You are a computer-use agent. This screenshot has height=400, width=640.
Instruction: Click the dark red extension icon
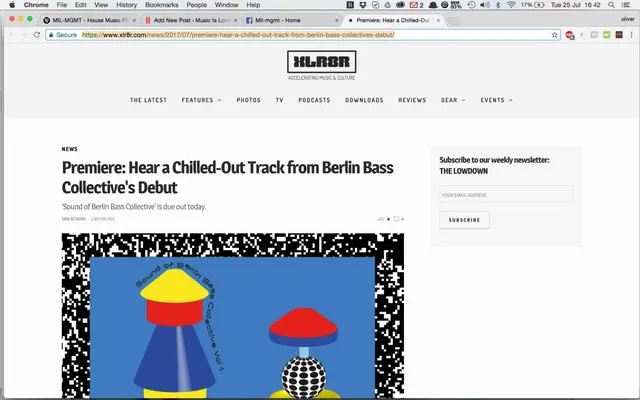pos(619,35)
